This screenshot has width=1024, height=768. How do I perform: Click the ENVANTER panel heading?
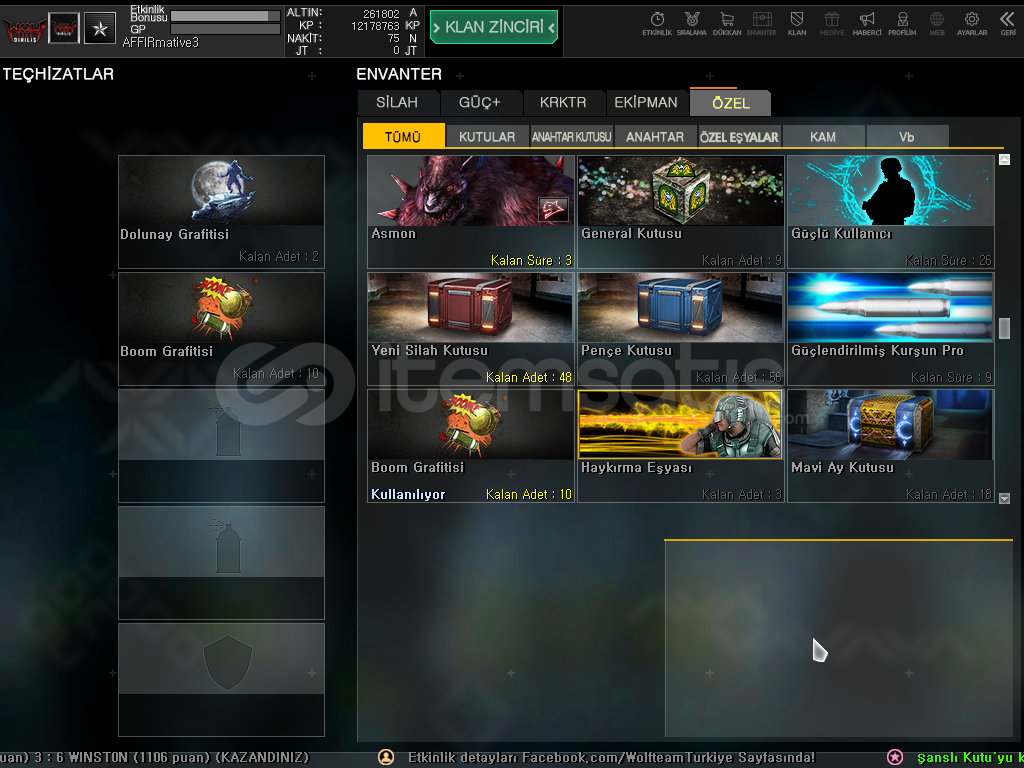coord(399,74)
